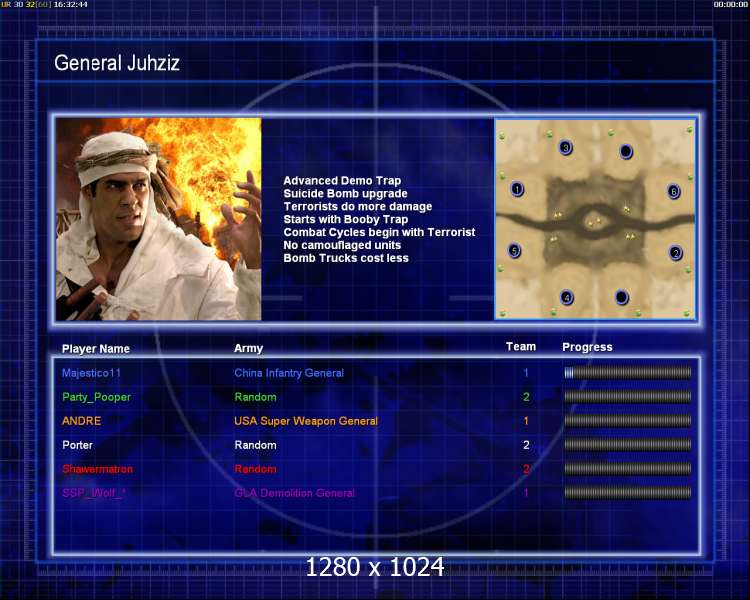Click Party_Pooper's loading progress bar

click(x=628, y=397)
